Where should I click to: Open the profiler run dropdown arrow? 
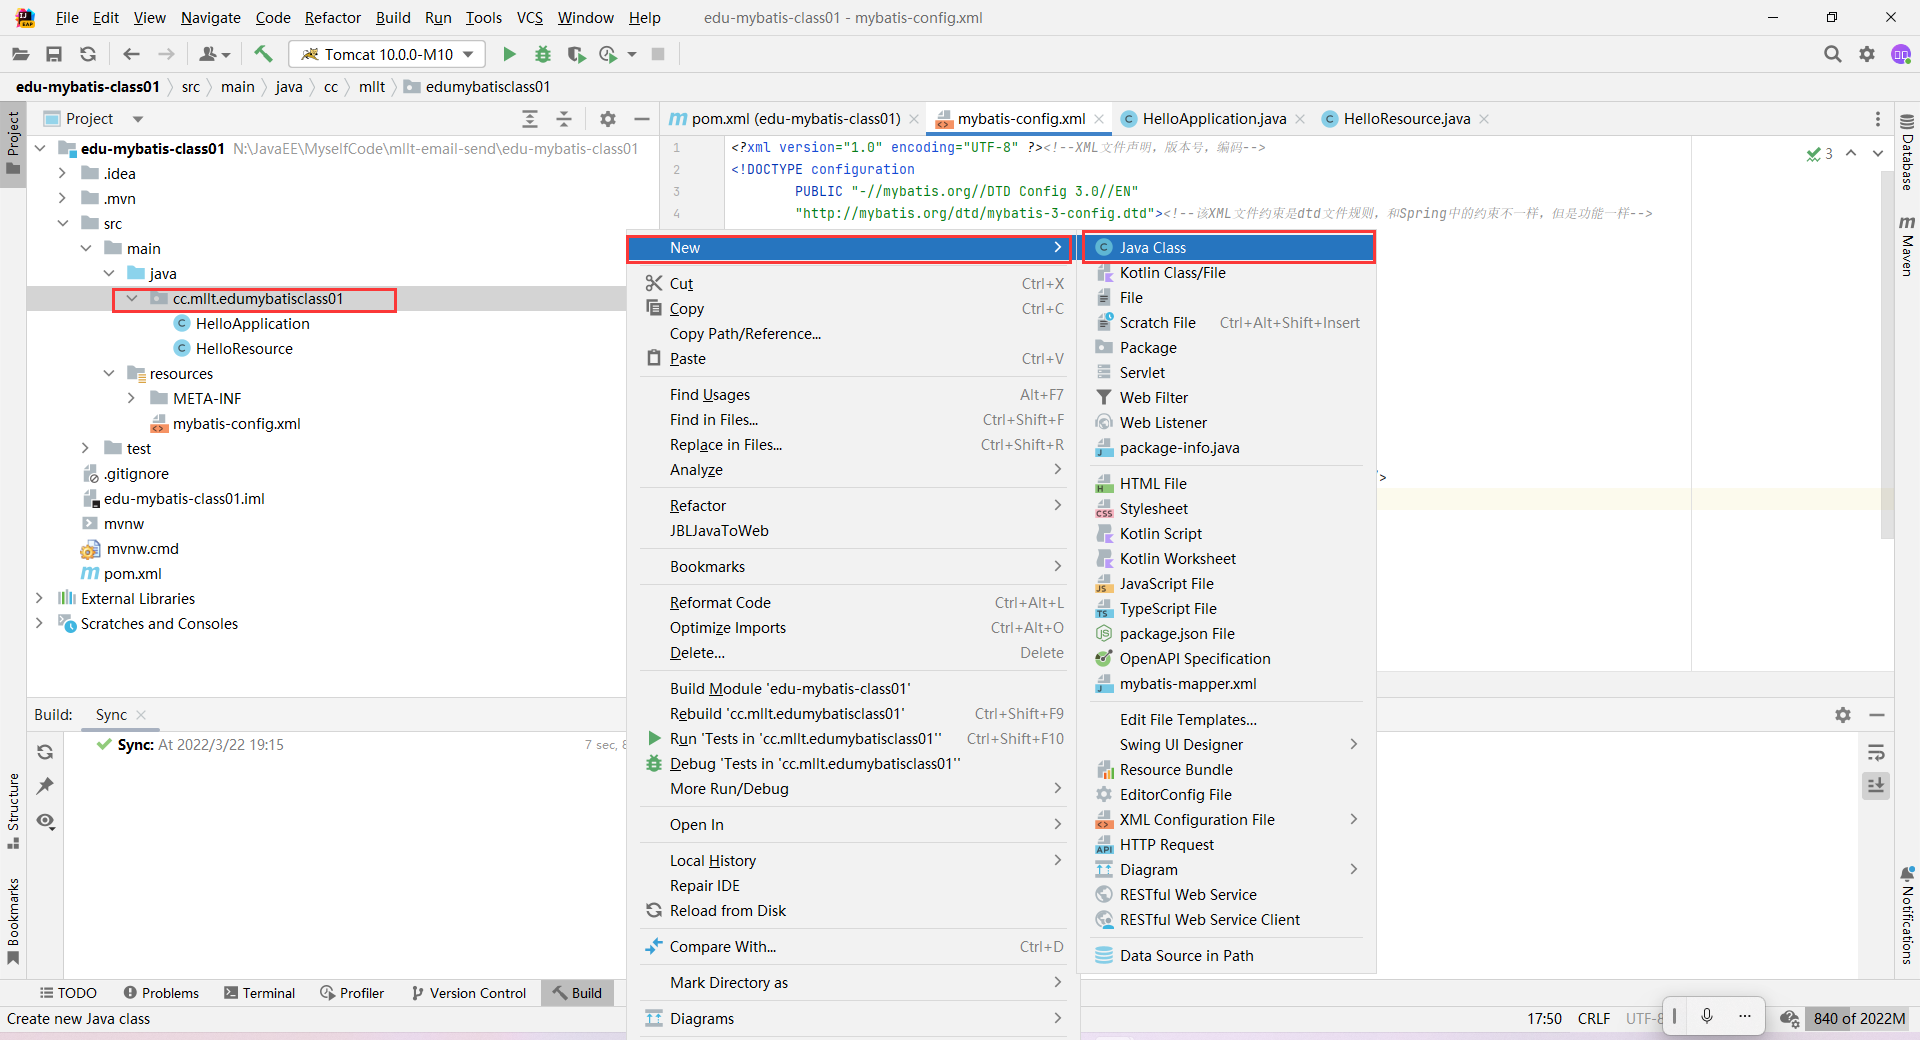point(632,54)
